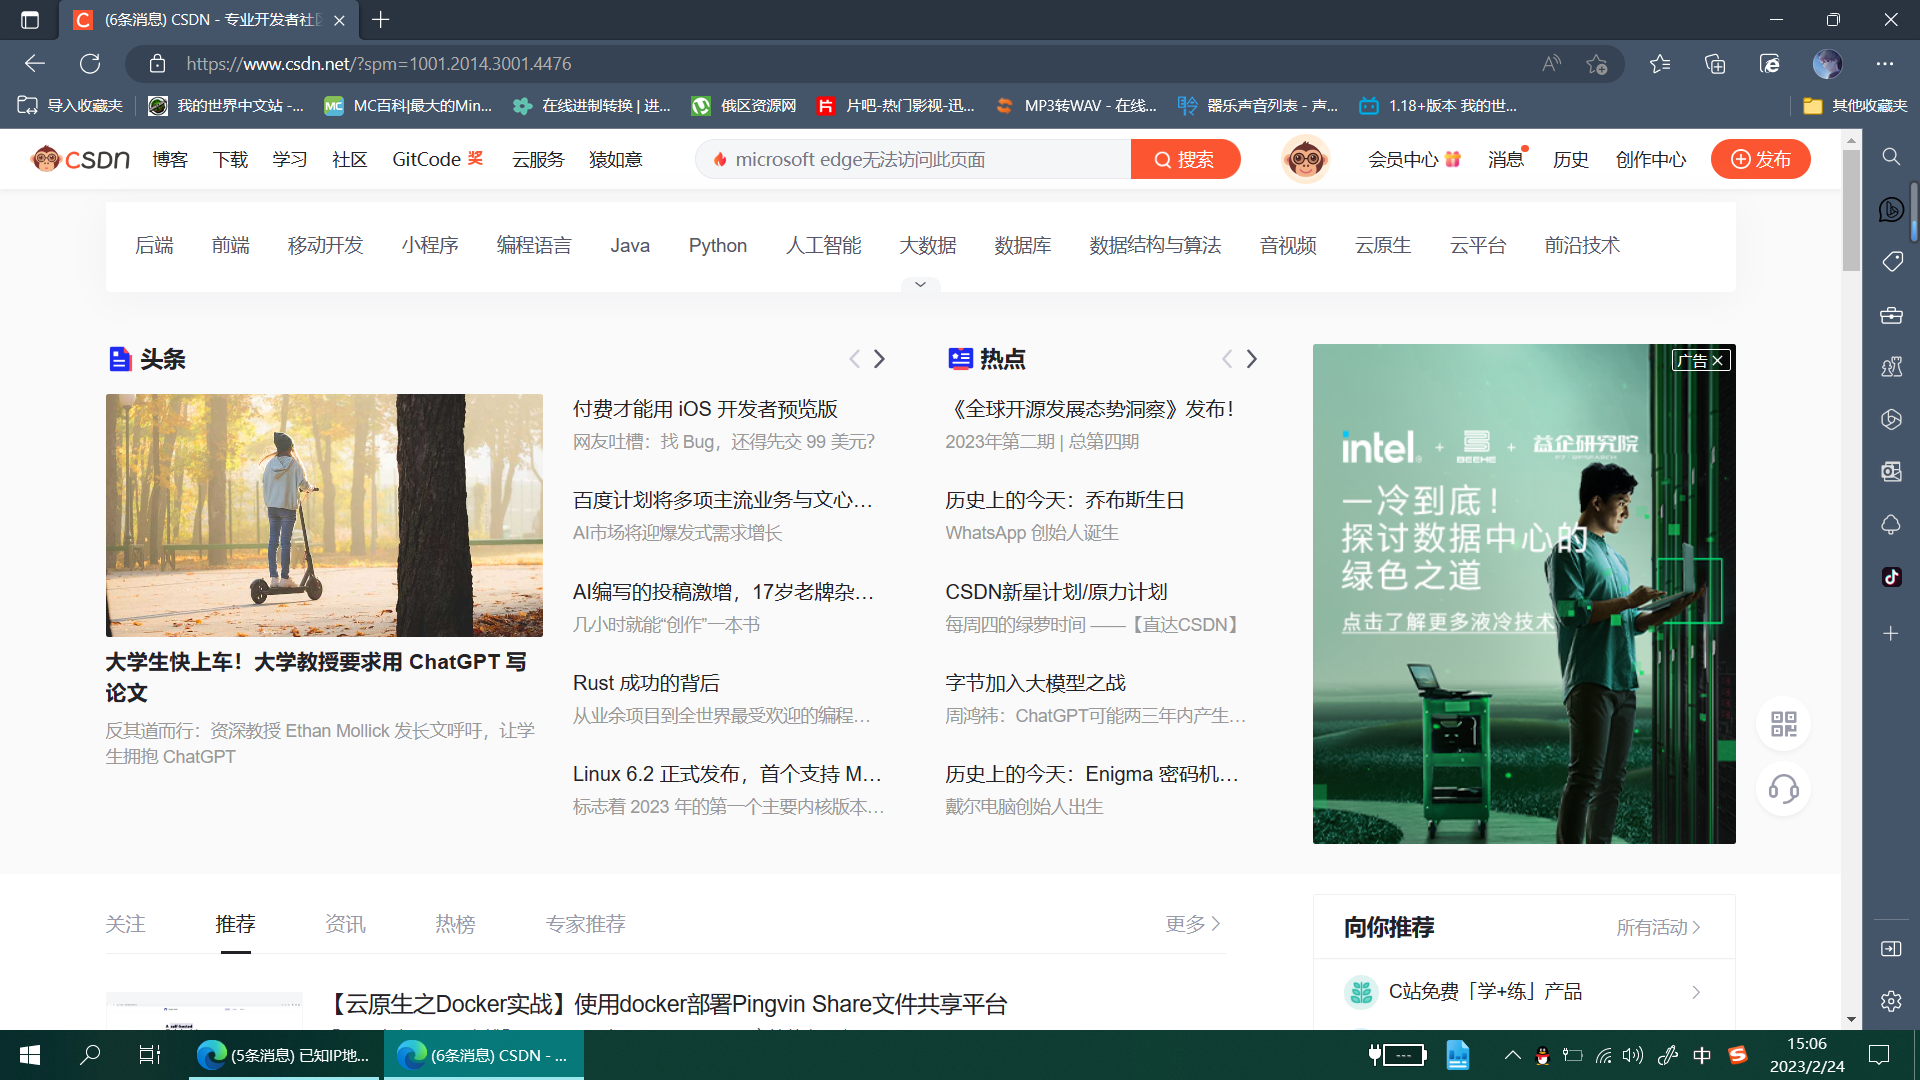Expand the category bar down chevron
The height and width of the screenshot is (1080, 1920).
[920, 285]
